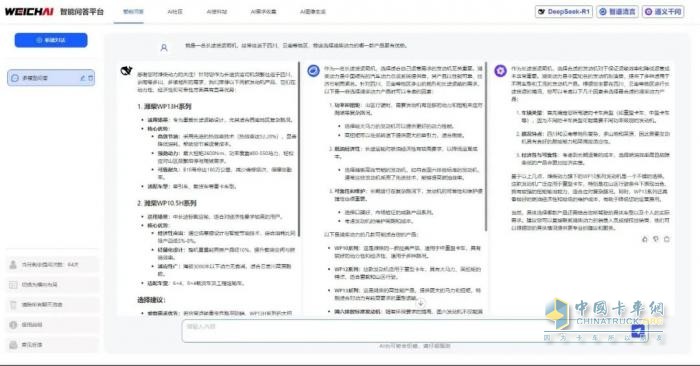Click the feedback icon at sidebar bottom
700x366 pixels.
[13, 345]
